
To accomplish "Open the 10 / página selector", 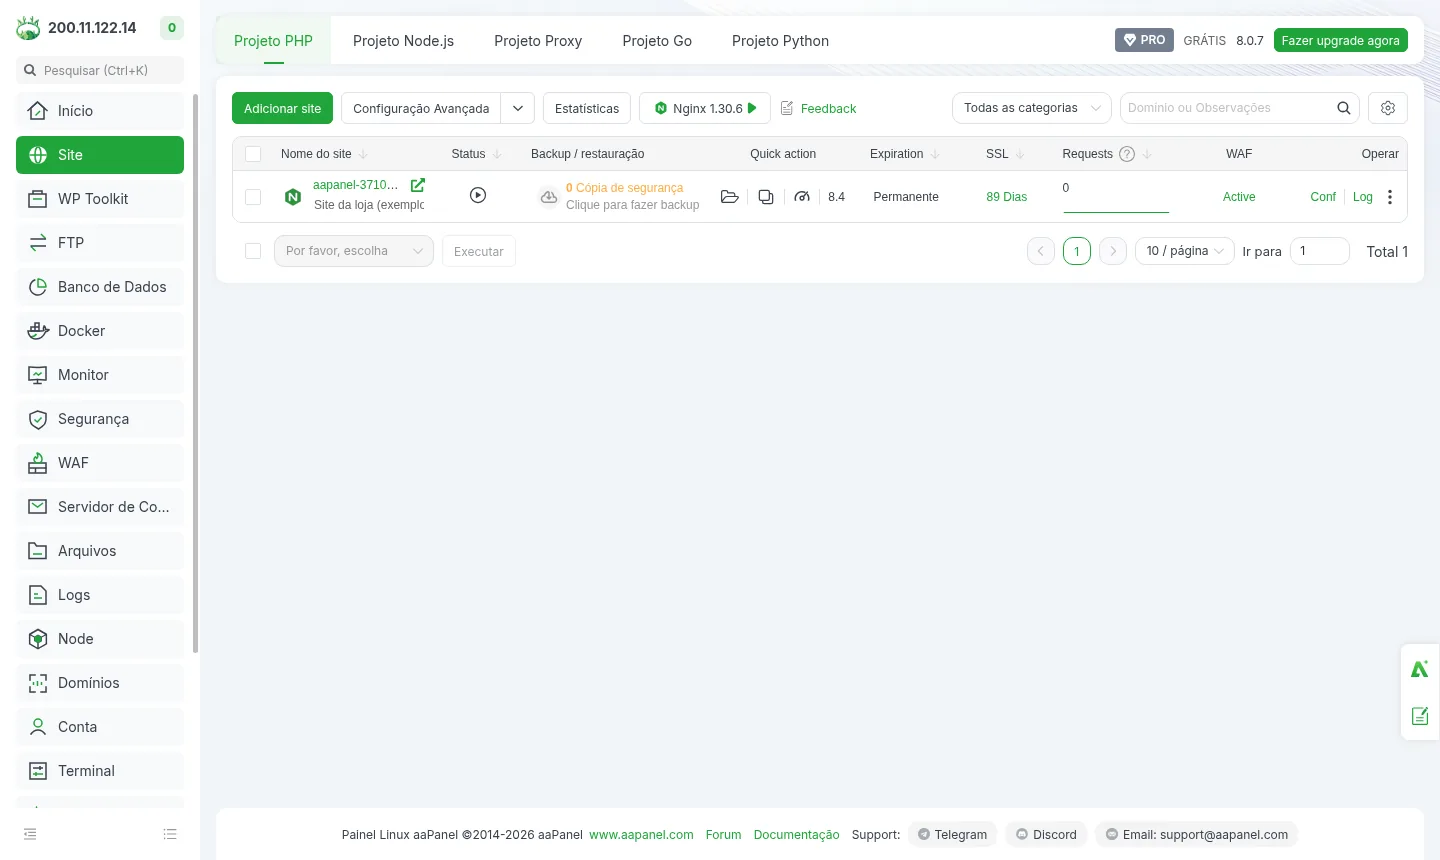I will 1185,251.
